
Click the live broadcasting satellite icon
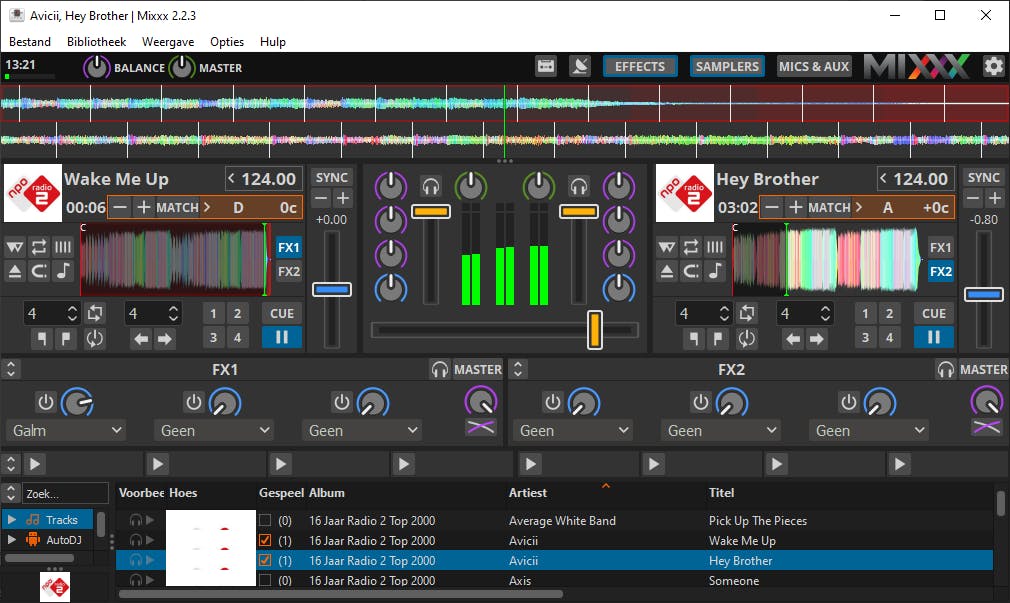pos(580,66)
